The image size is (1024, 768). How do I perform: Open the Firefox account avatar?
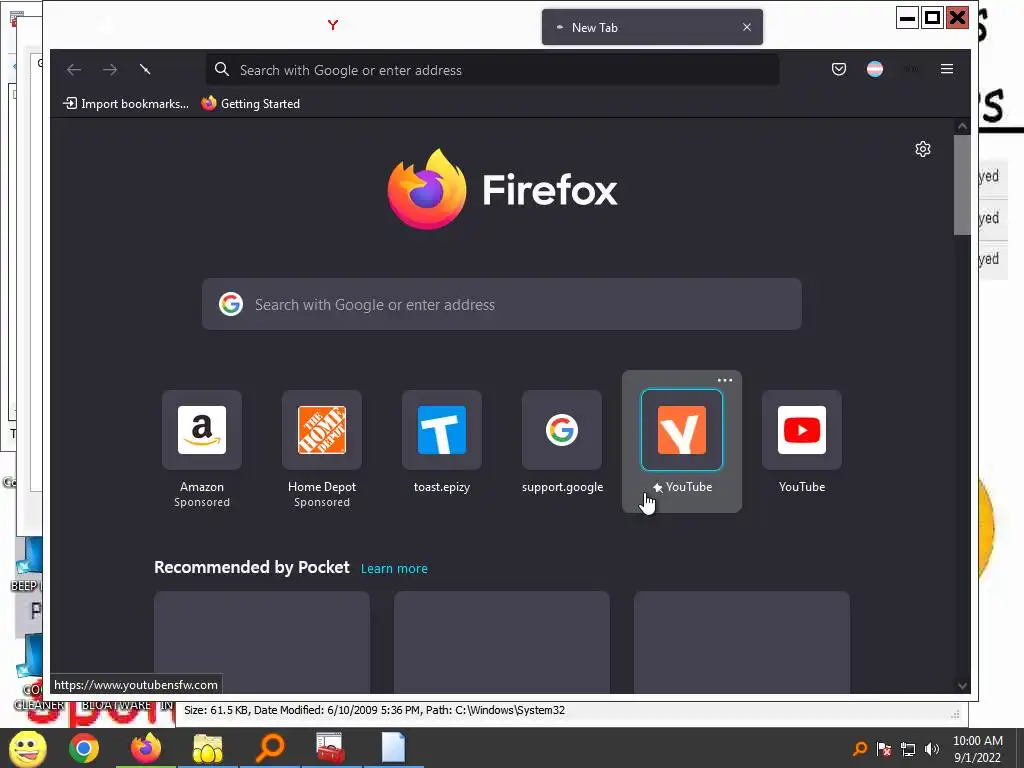click(x=874, y=69)
